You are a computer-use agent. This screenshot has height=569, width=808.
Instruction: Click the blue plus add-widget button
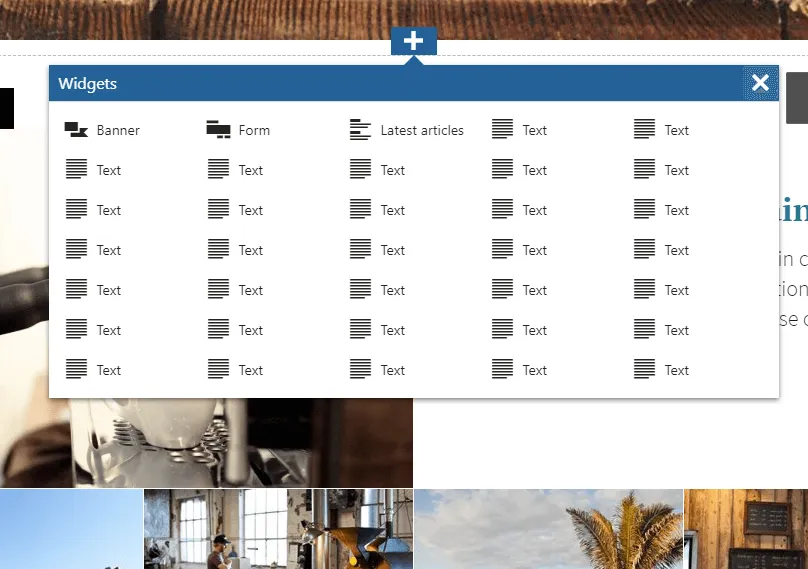pos(414,41)
